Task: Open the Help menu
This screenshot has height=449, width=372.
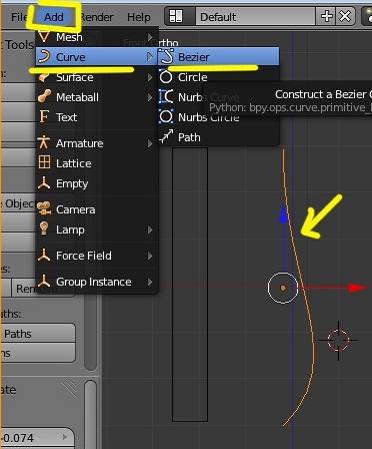Action: 139,17
